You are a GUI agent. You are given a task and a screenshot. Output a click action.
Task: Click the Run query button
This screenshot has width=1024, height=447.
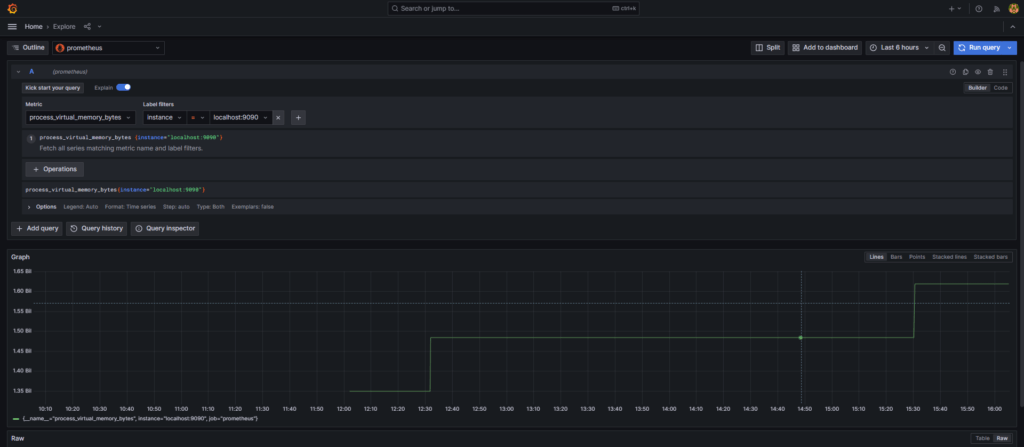coord(979,48)
